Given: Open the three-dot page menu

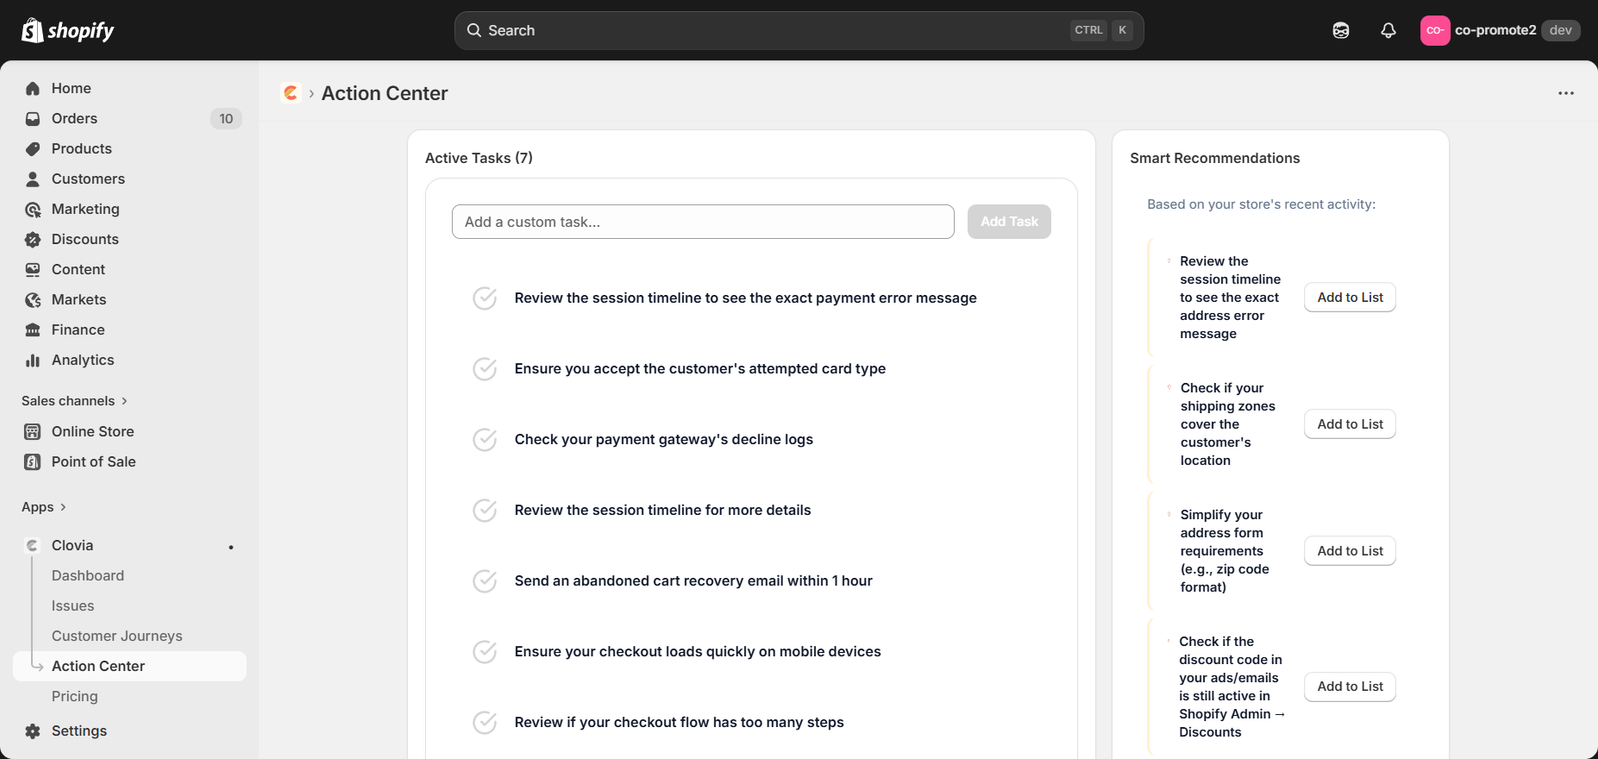Looking at the screenshot, I should [1566, 93].
